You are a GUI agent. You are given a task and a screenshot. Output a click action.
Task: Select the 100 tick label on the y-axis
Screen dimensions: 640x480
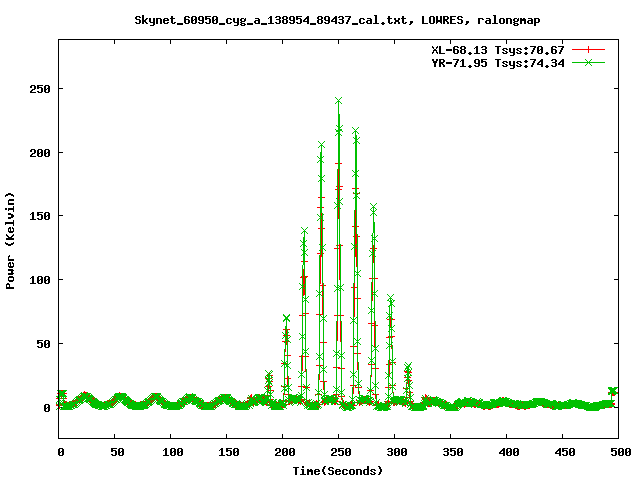[40, 280]
